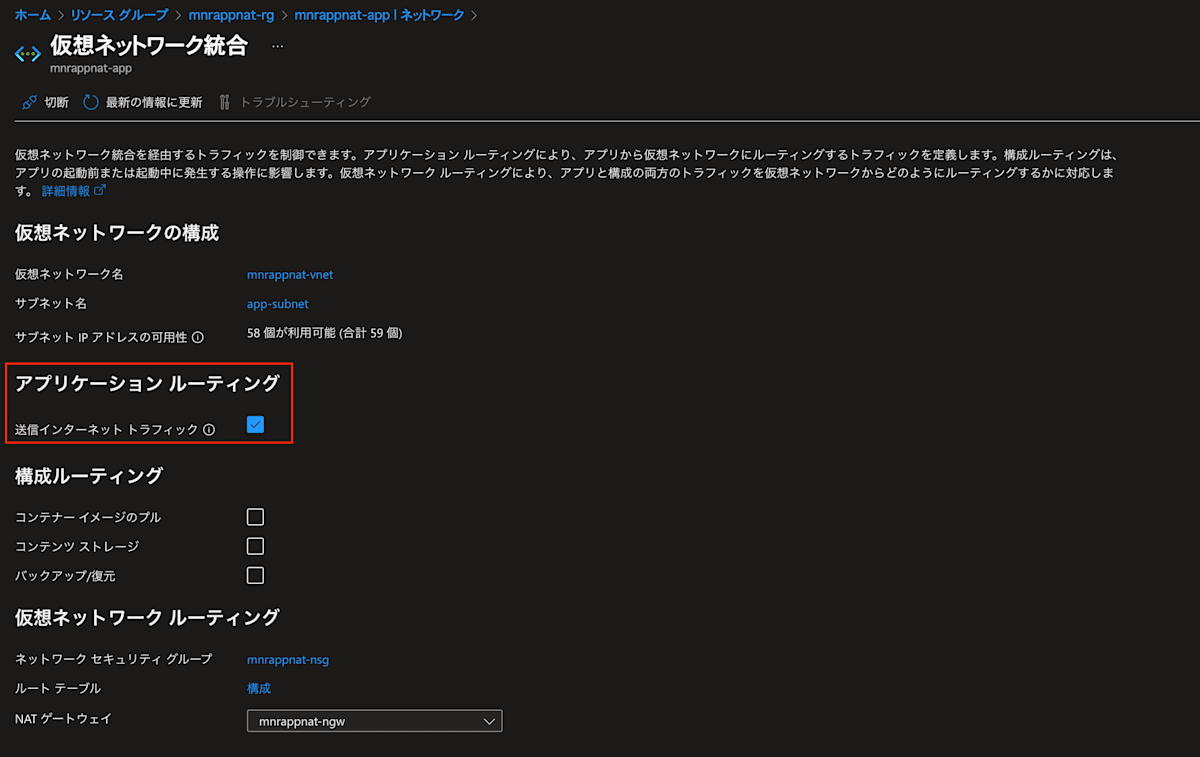The width and height of the screenshot is (1200, 757).
Task: Click the mnrappnat-app subtitle under the title
Action: [x=91, y=69]
